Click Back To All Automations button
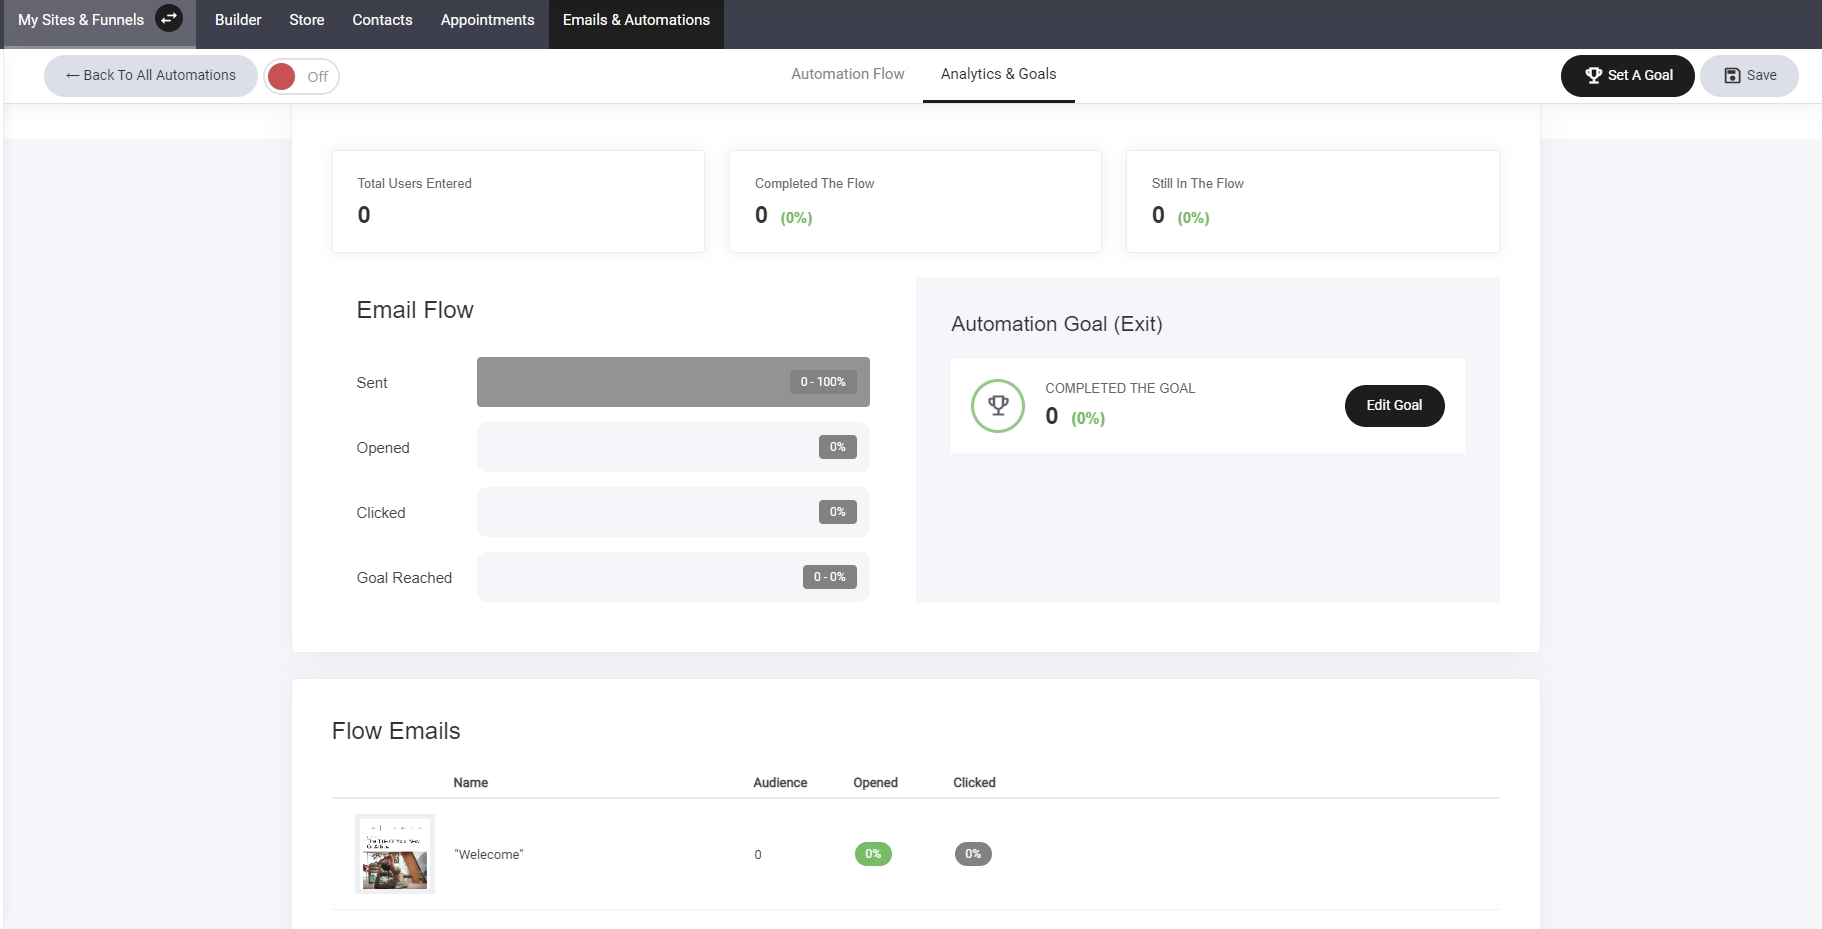 click(x=151, y=76)
